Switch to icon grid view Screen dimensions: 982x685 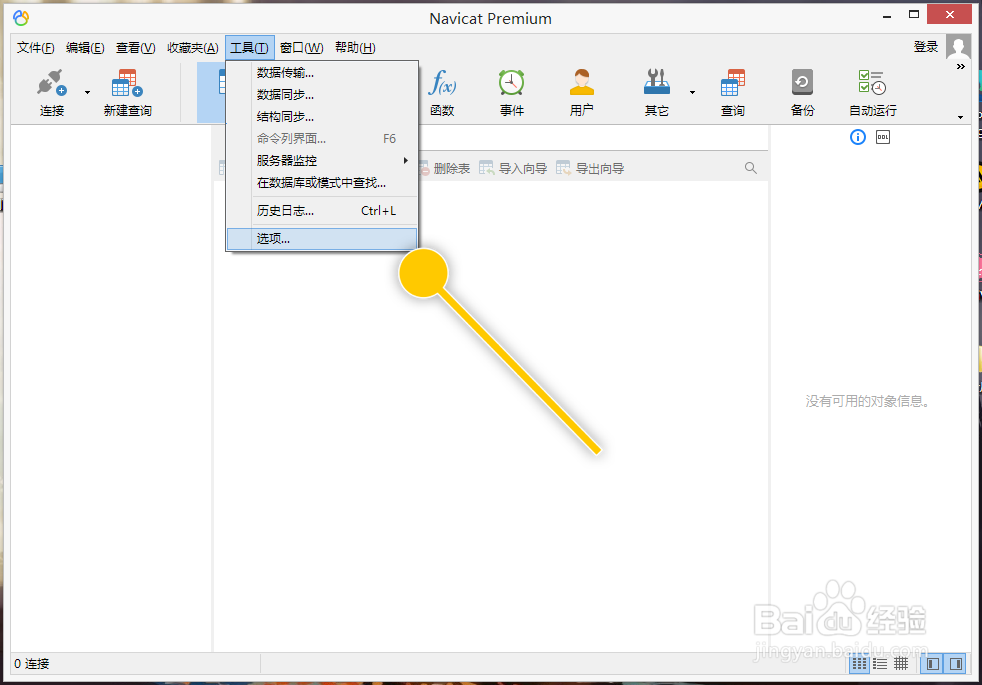coord(860,664)
